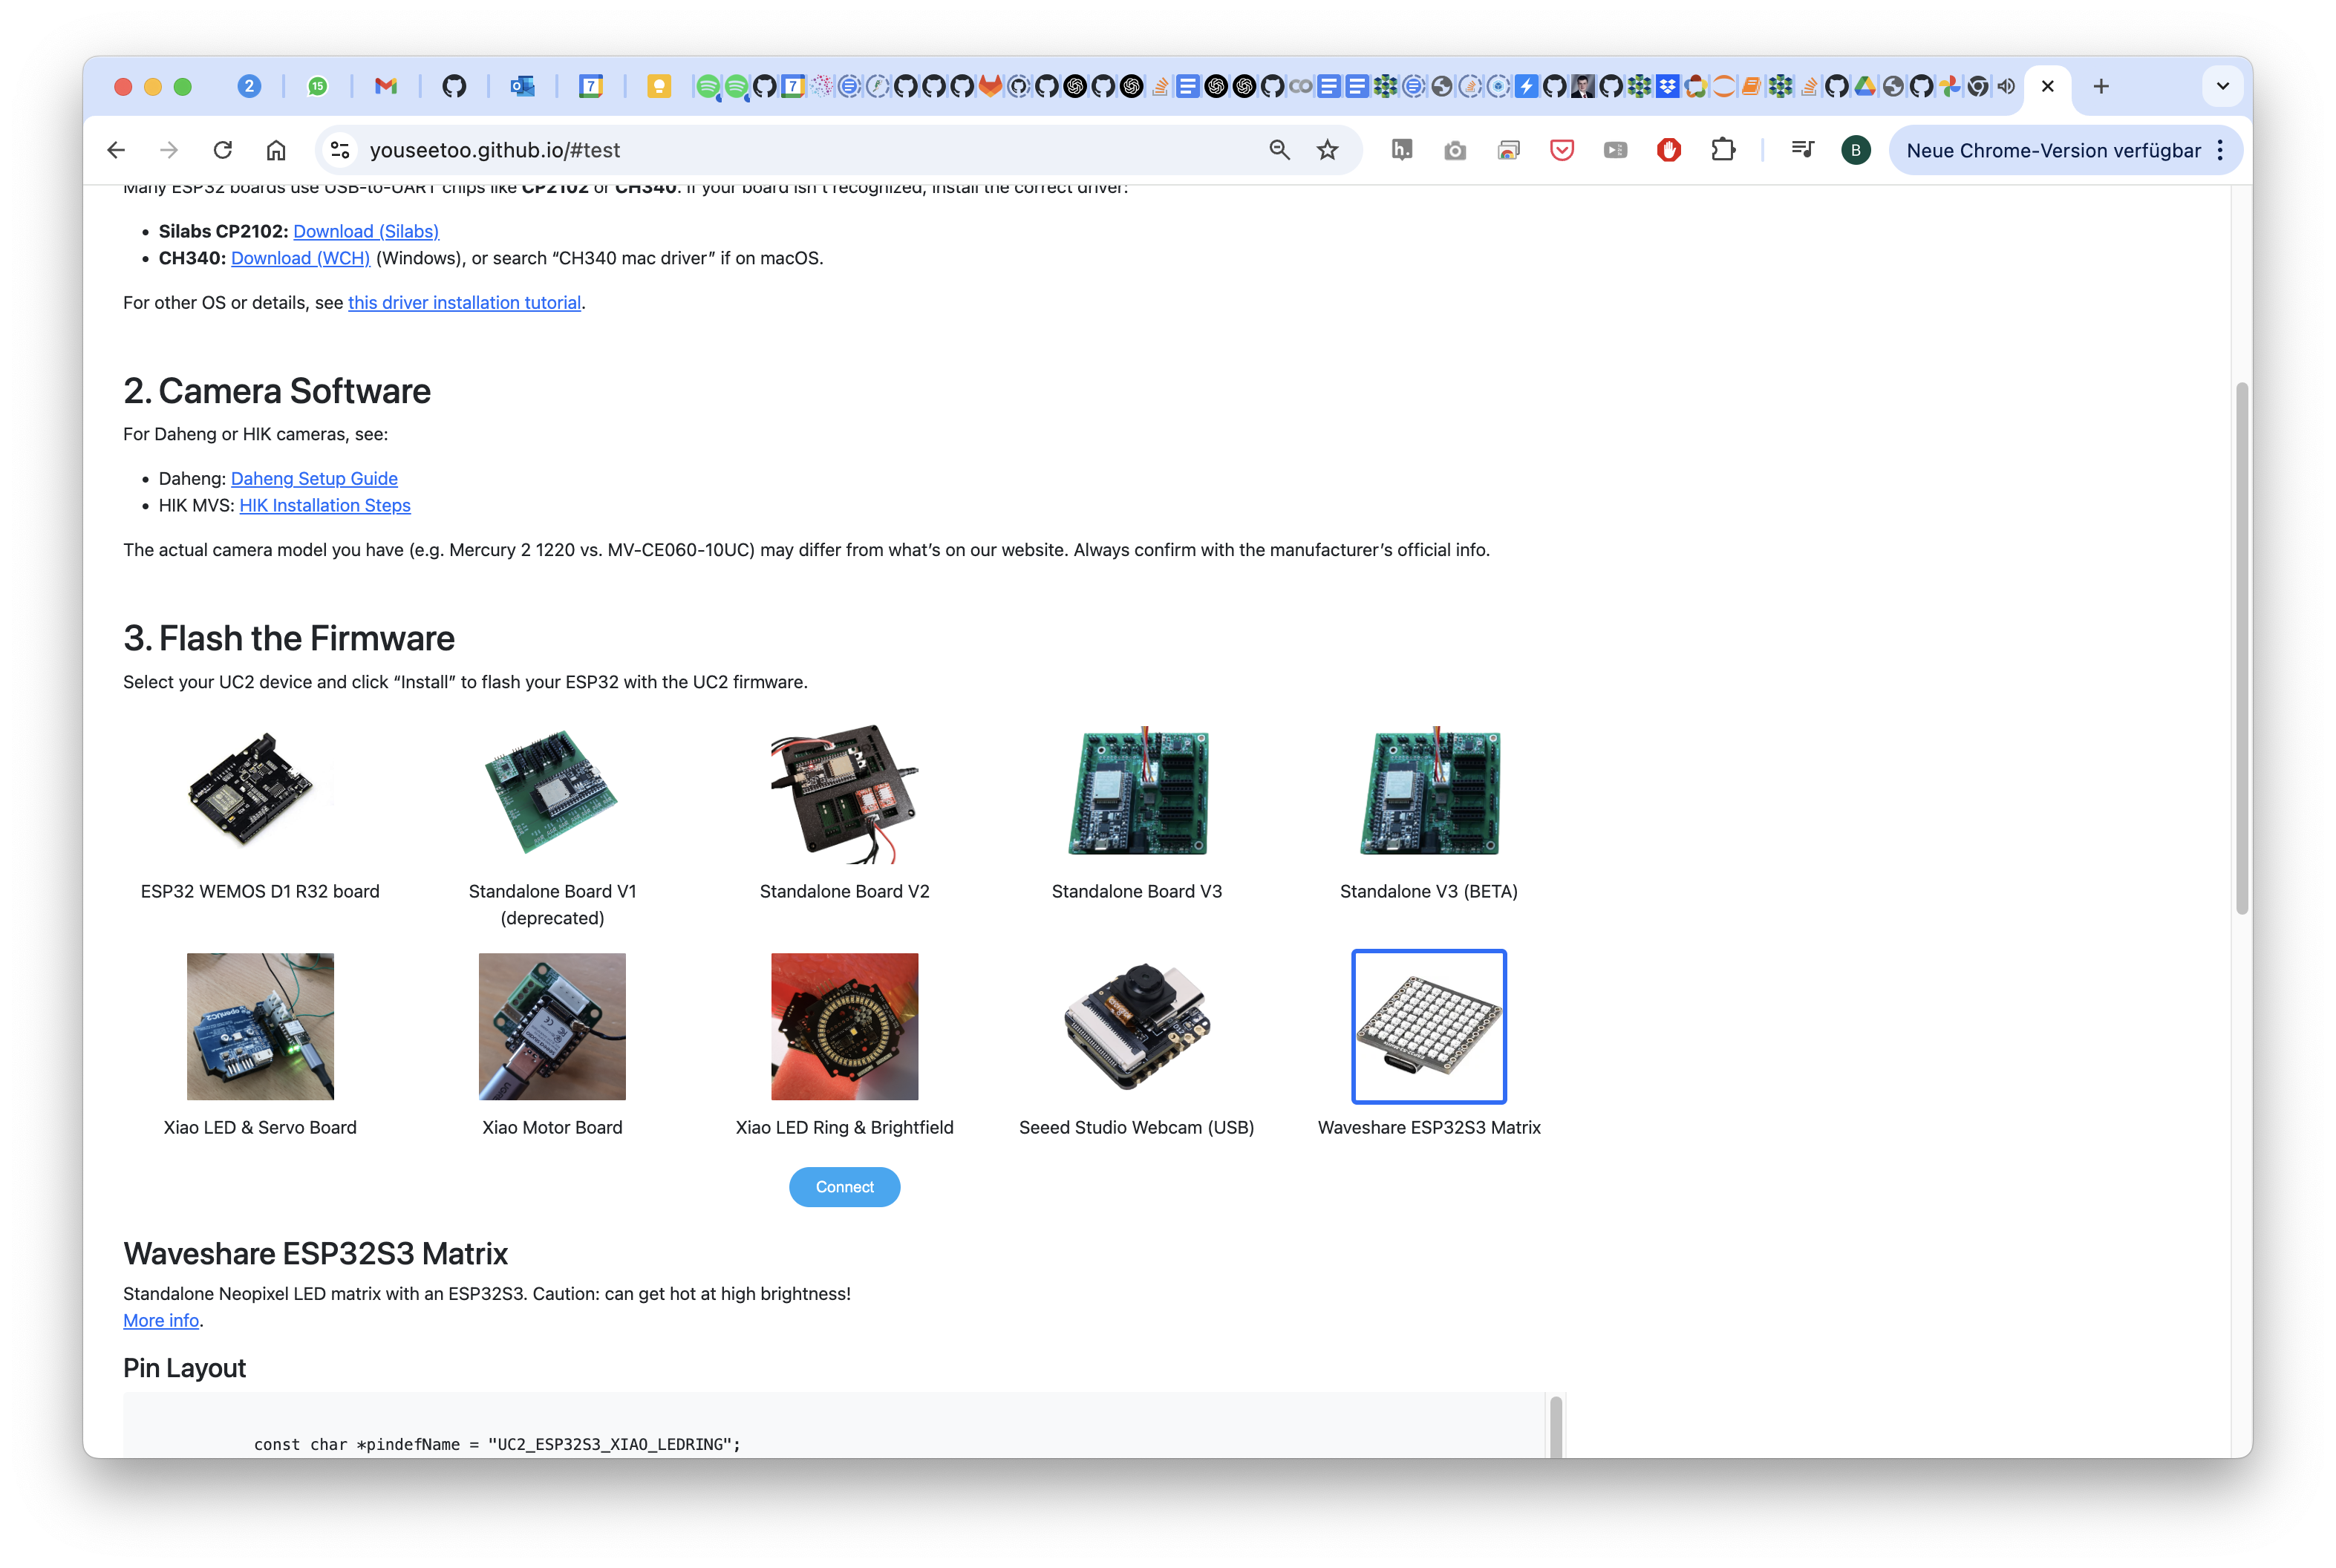2336x1568 pixels.
Task: Click the site information icon in address bar
Action: pyautogui.click(x=340, y=150)
